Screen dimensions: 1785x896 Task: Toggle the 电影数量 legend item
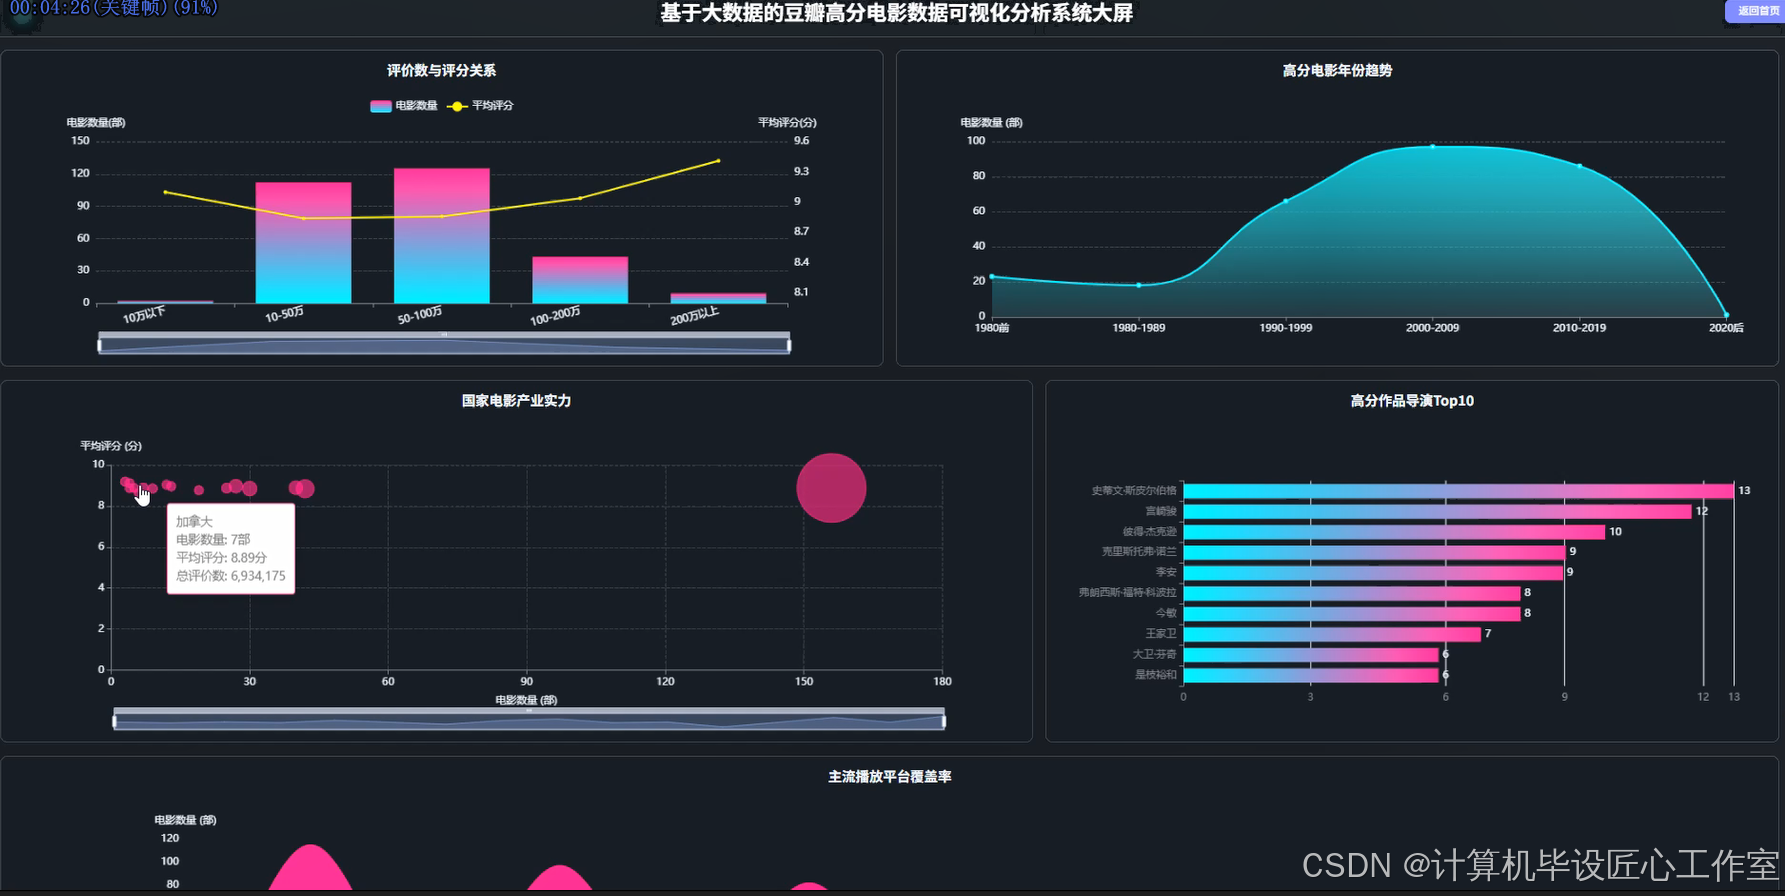[x=404, y=106]
